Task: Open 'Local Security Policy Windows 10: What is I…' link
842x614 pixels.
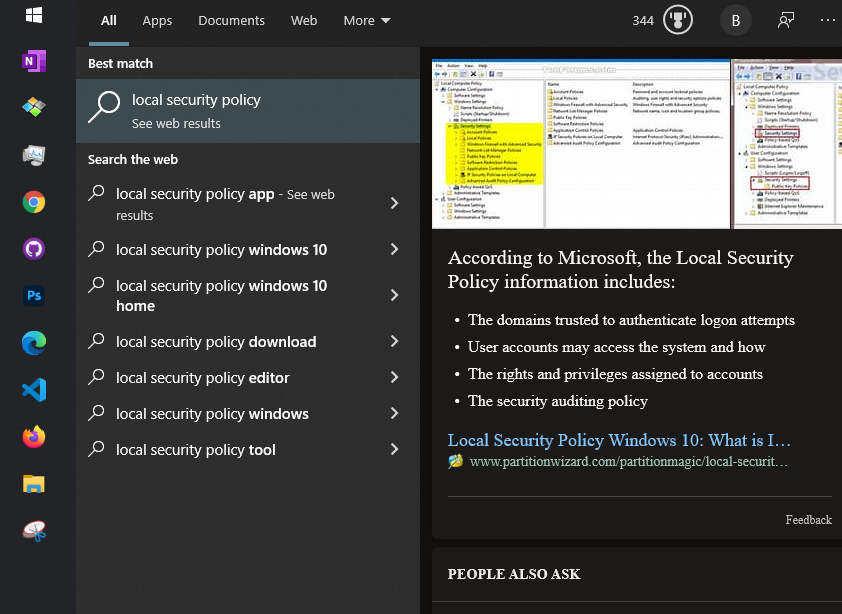Action: tap(619, 440)
